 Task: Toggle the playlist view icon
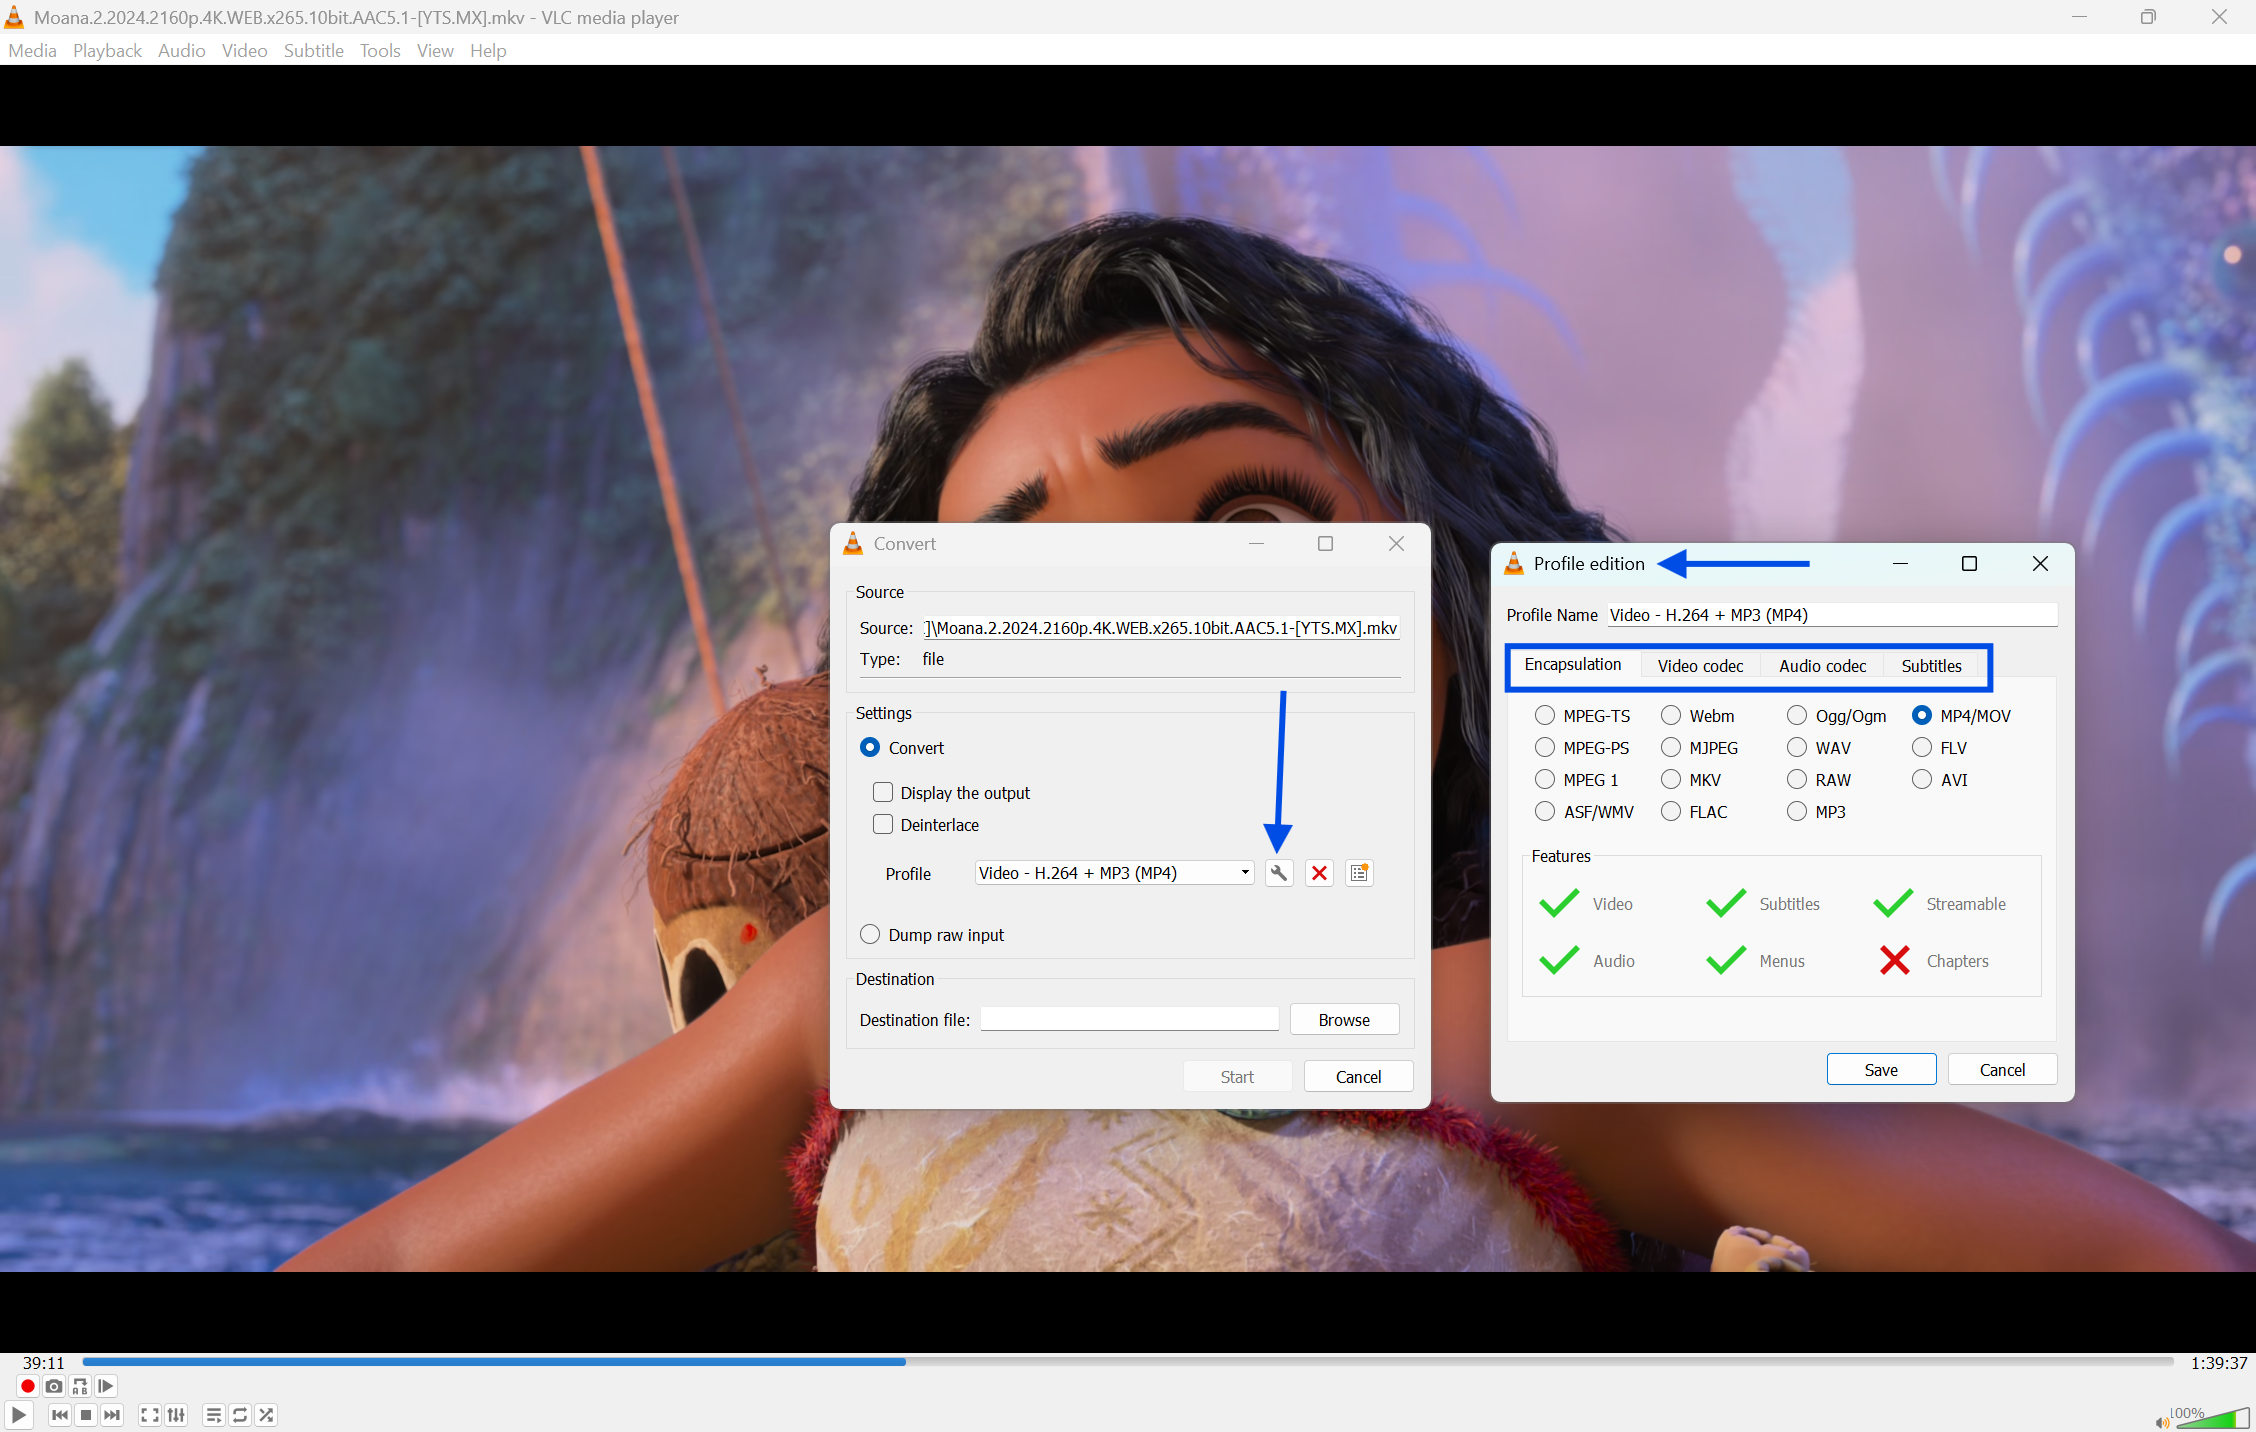(213, 1415)
